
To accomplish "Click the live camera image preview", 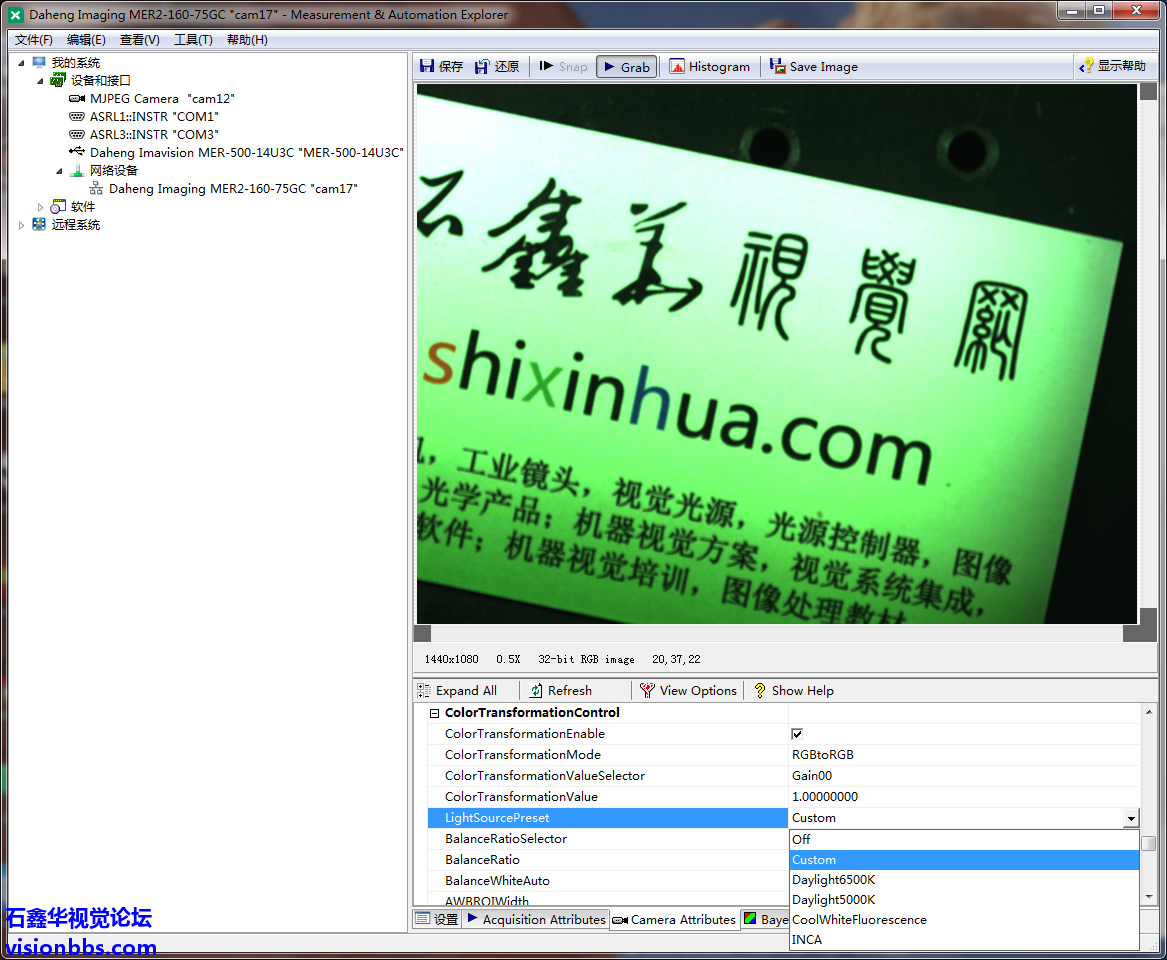I will click(776, 353).
